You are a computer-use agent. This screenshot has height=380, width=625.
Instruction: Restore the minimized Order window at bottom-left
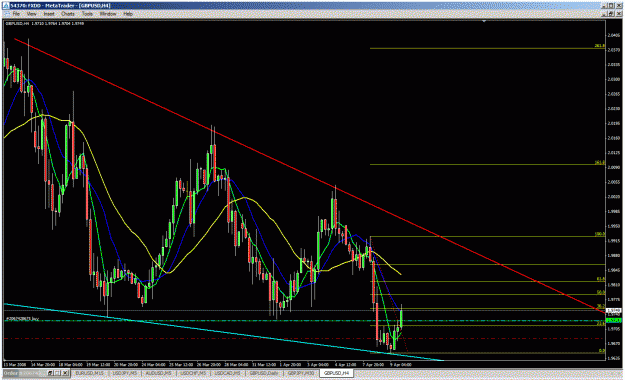50,373
